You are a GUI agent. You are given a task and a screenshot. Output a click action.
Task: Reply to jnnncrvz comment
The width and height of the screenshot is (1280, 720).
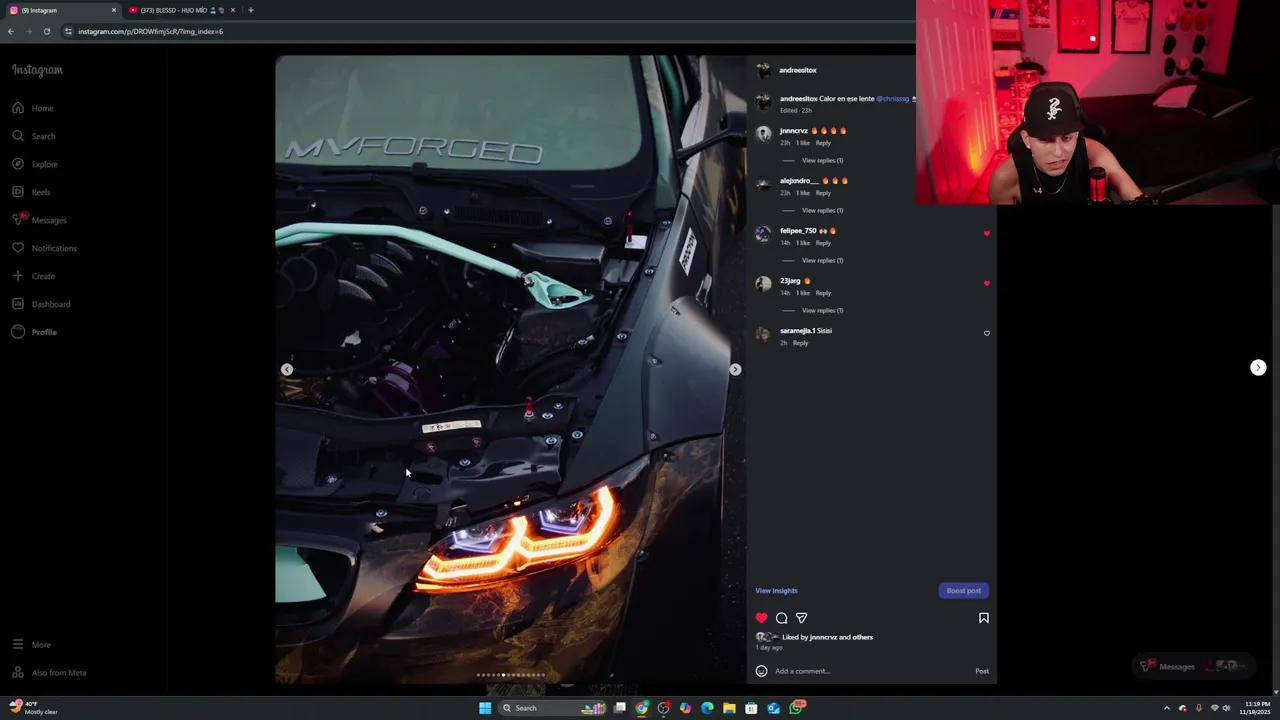(x=823, y=143)
